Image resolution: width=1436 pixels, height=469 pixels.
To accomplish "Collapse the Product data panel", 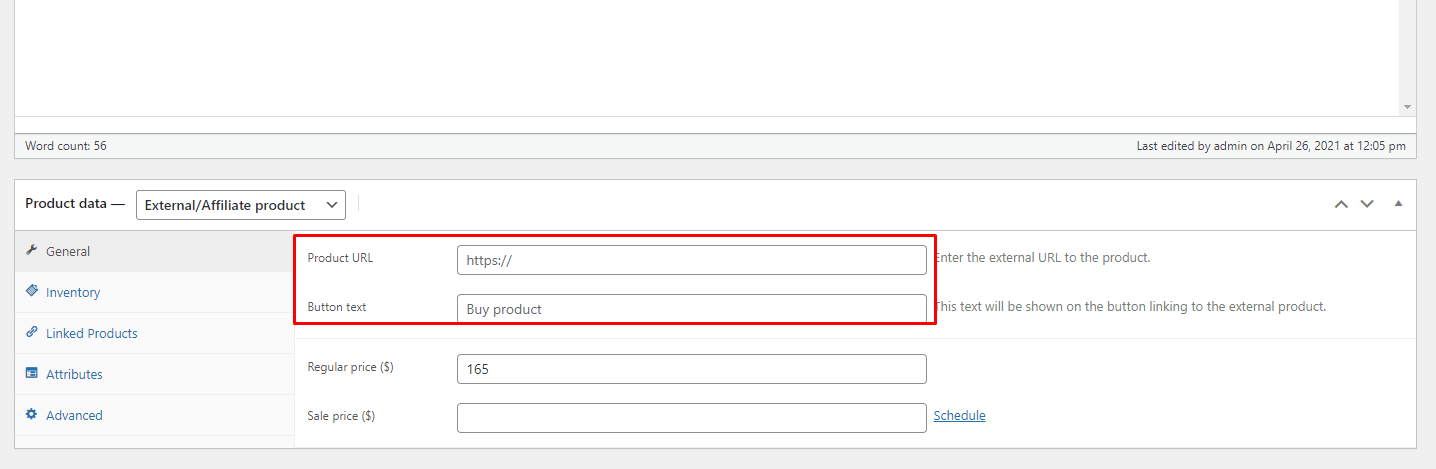I will pyautogui.click(x=1398, y=204).
